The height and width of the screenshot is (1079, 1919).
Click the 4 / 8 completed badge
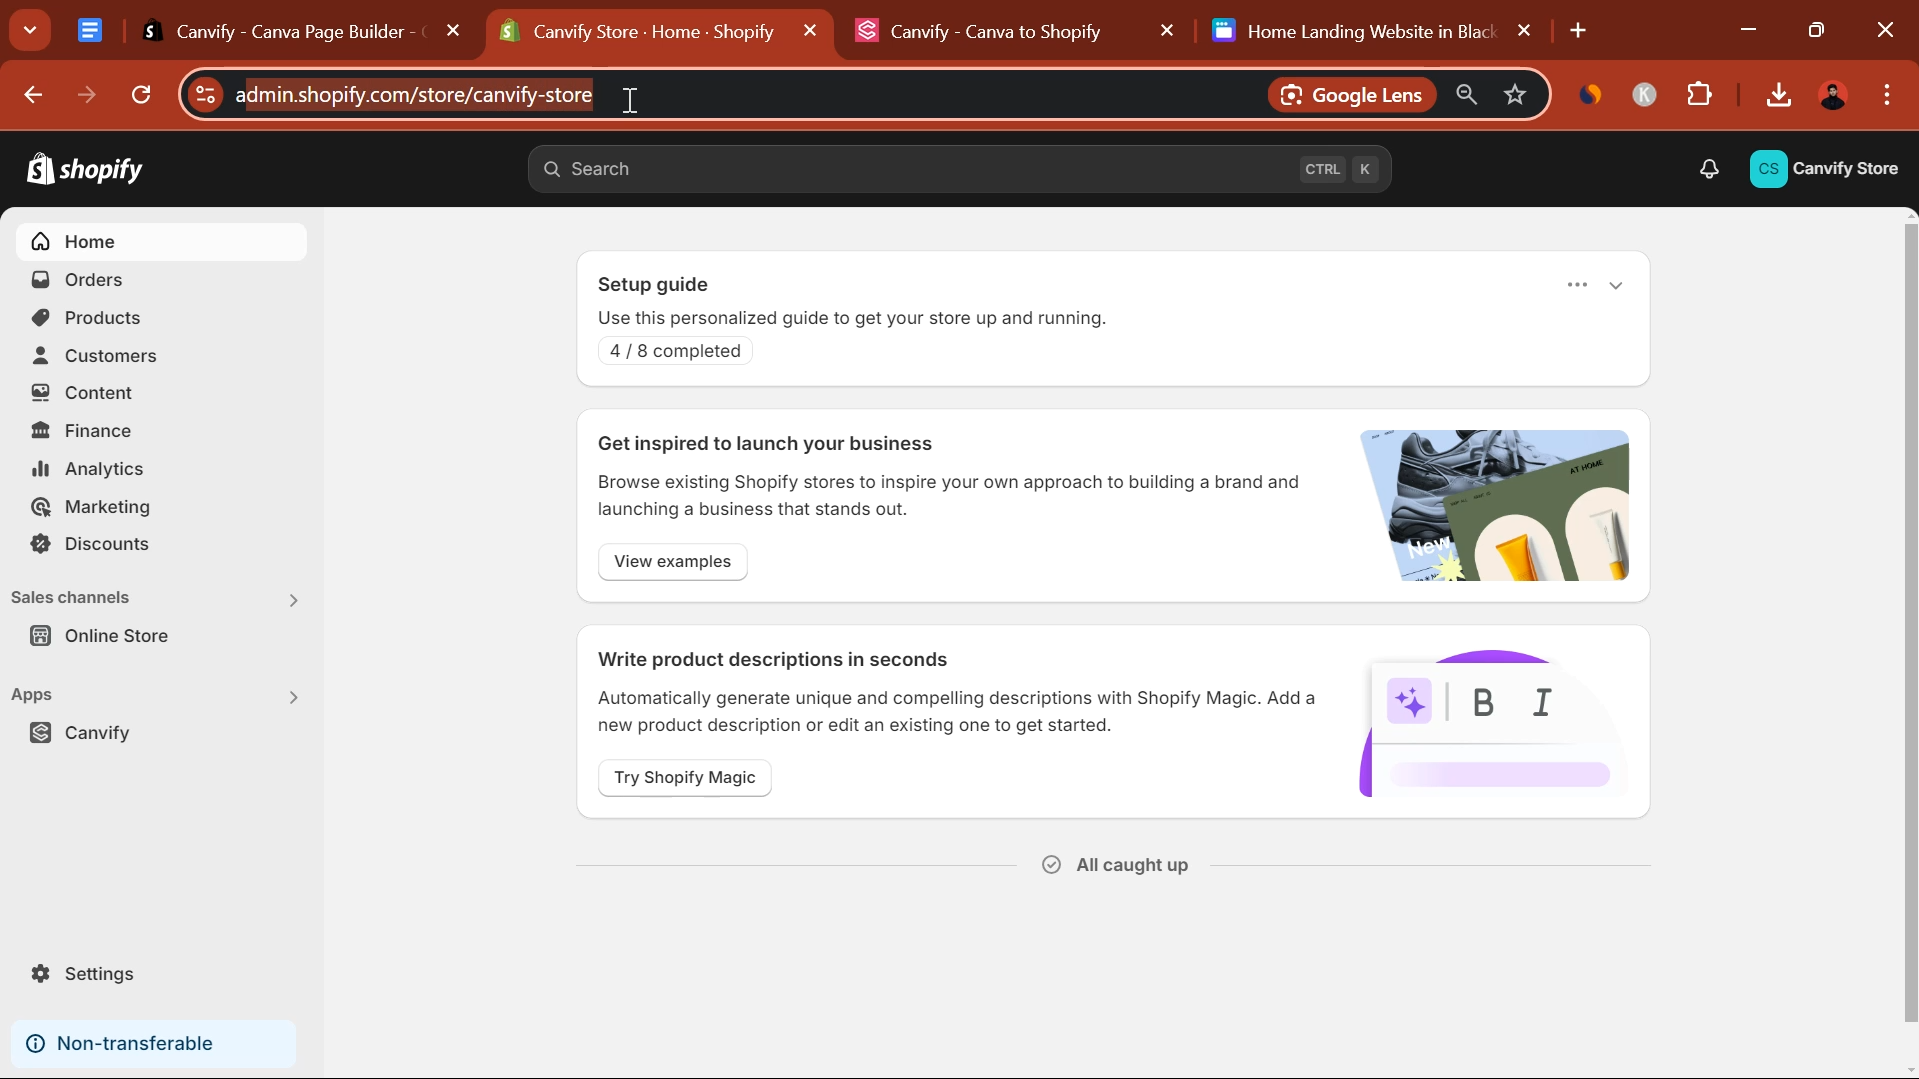675,351
